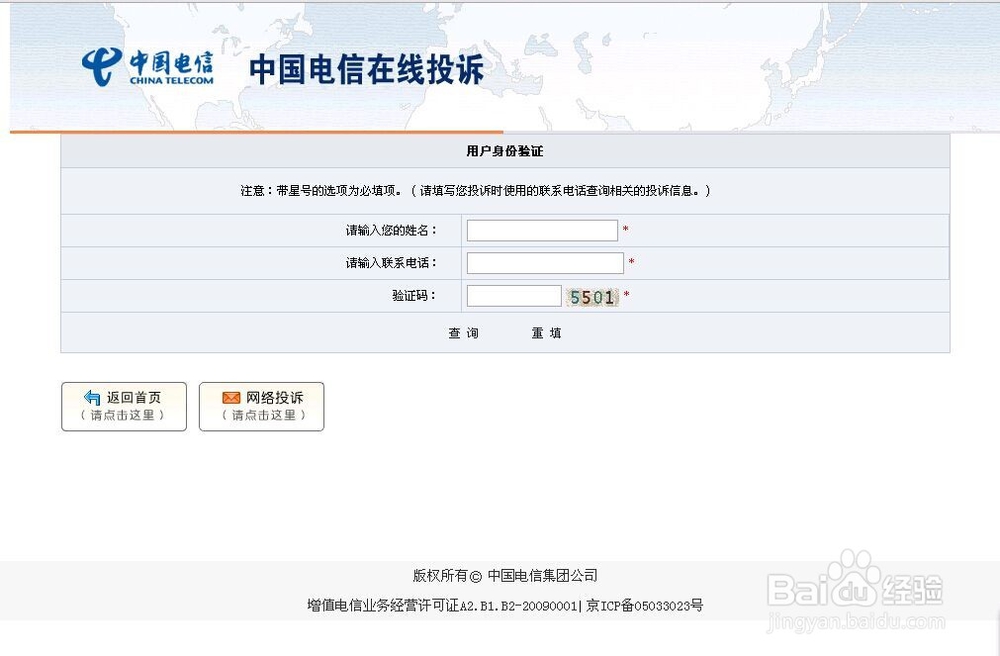Click inside the verification code input box

tap(513, 295)
